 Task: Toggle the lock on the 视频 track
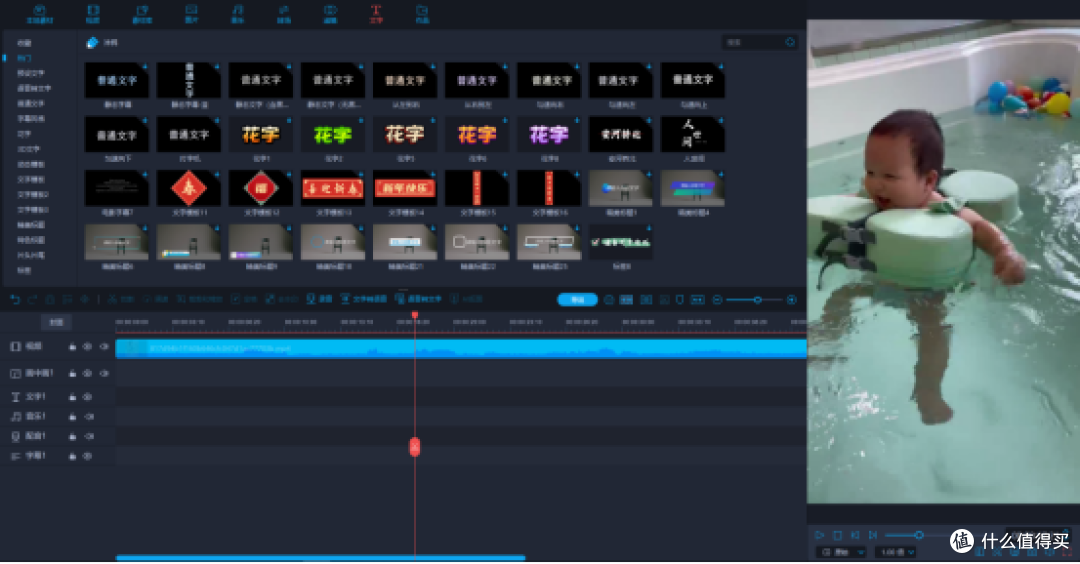(x=72, y=347)
